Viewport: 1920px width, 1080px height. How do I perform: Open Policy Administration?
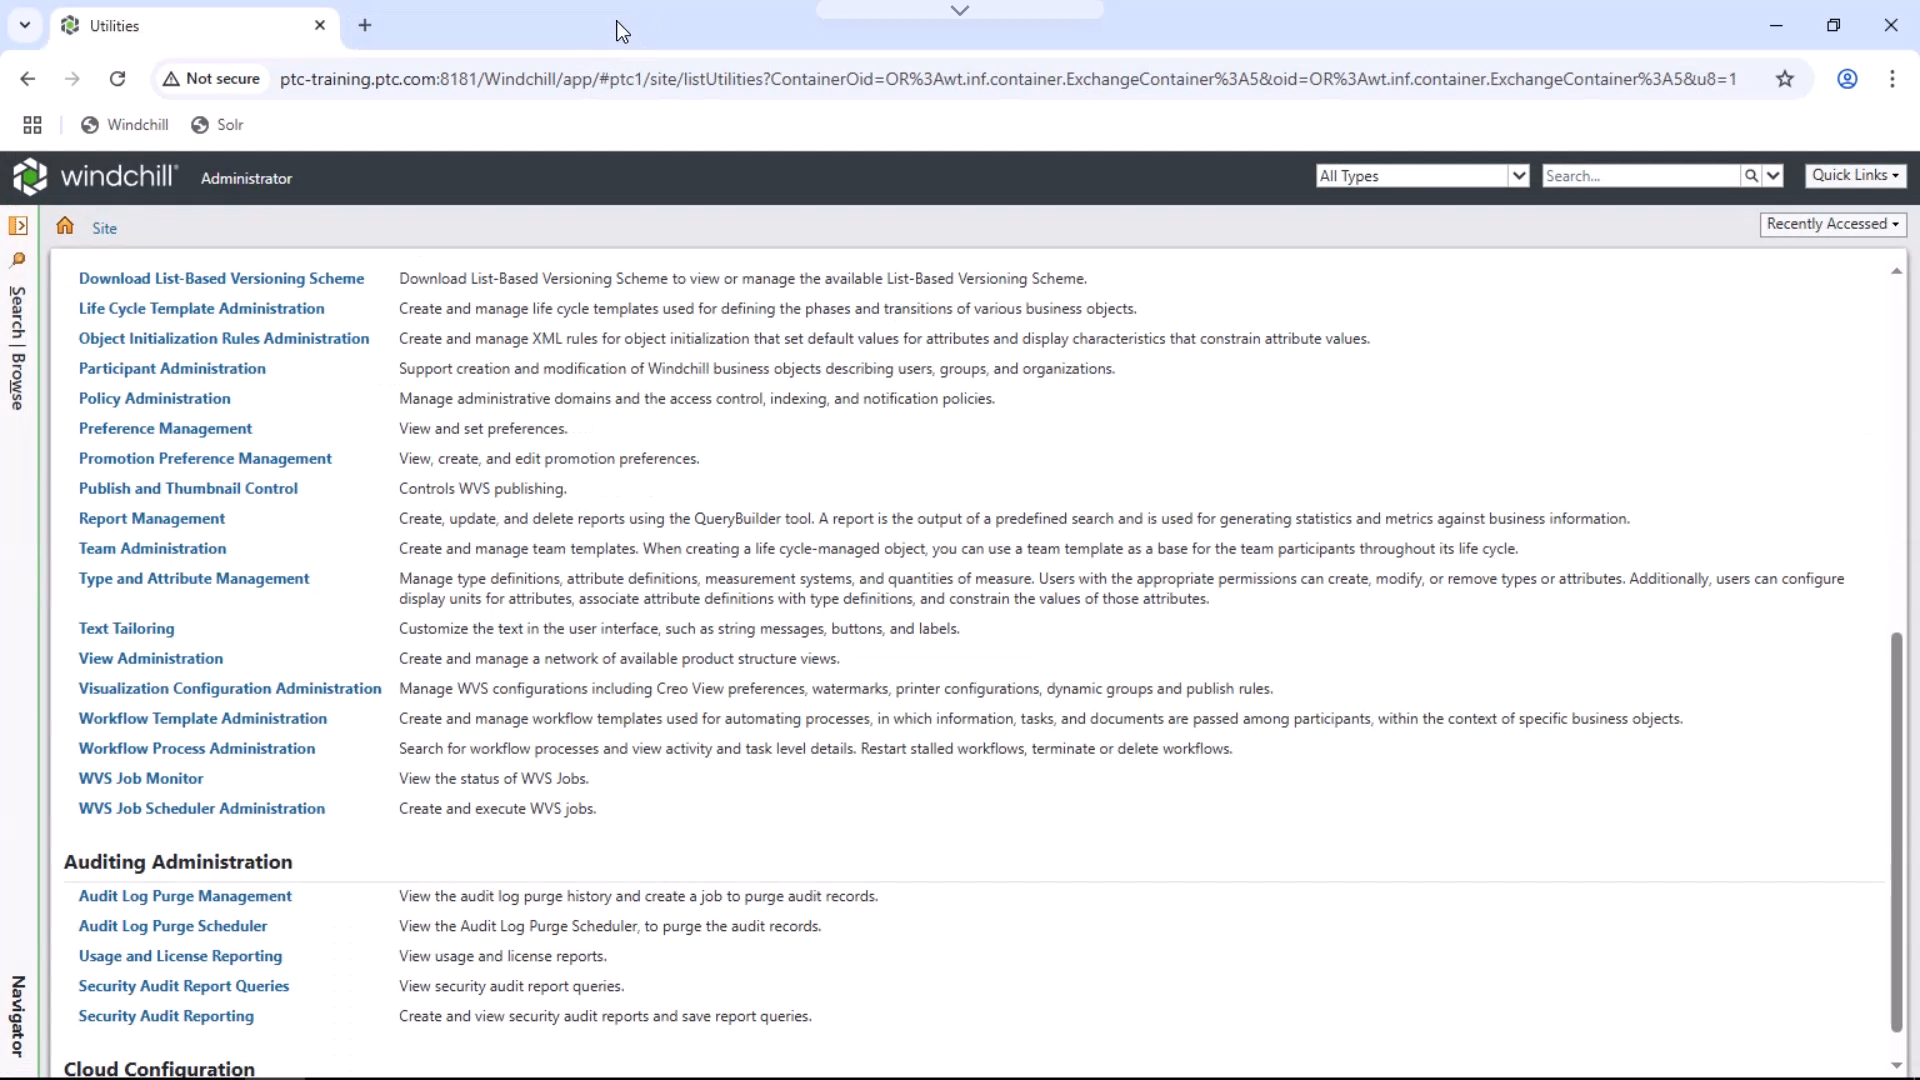pos(154,398)
